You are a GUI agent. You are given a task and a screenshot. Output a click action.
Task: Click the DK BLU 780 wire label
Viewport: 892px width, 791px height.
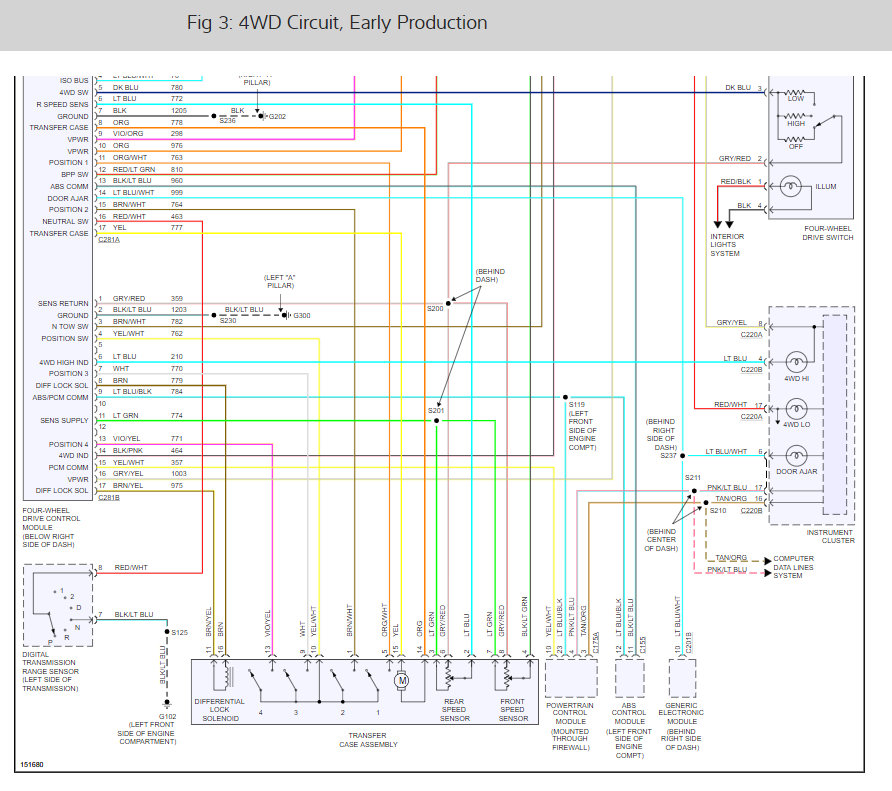pos(148,88)
